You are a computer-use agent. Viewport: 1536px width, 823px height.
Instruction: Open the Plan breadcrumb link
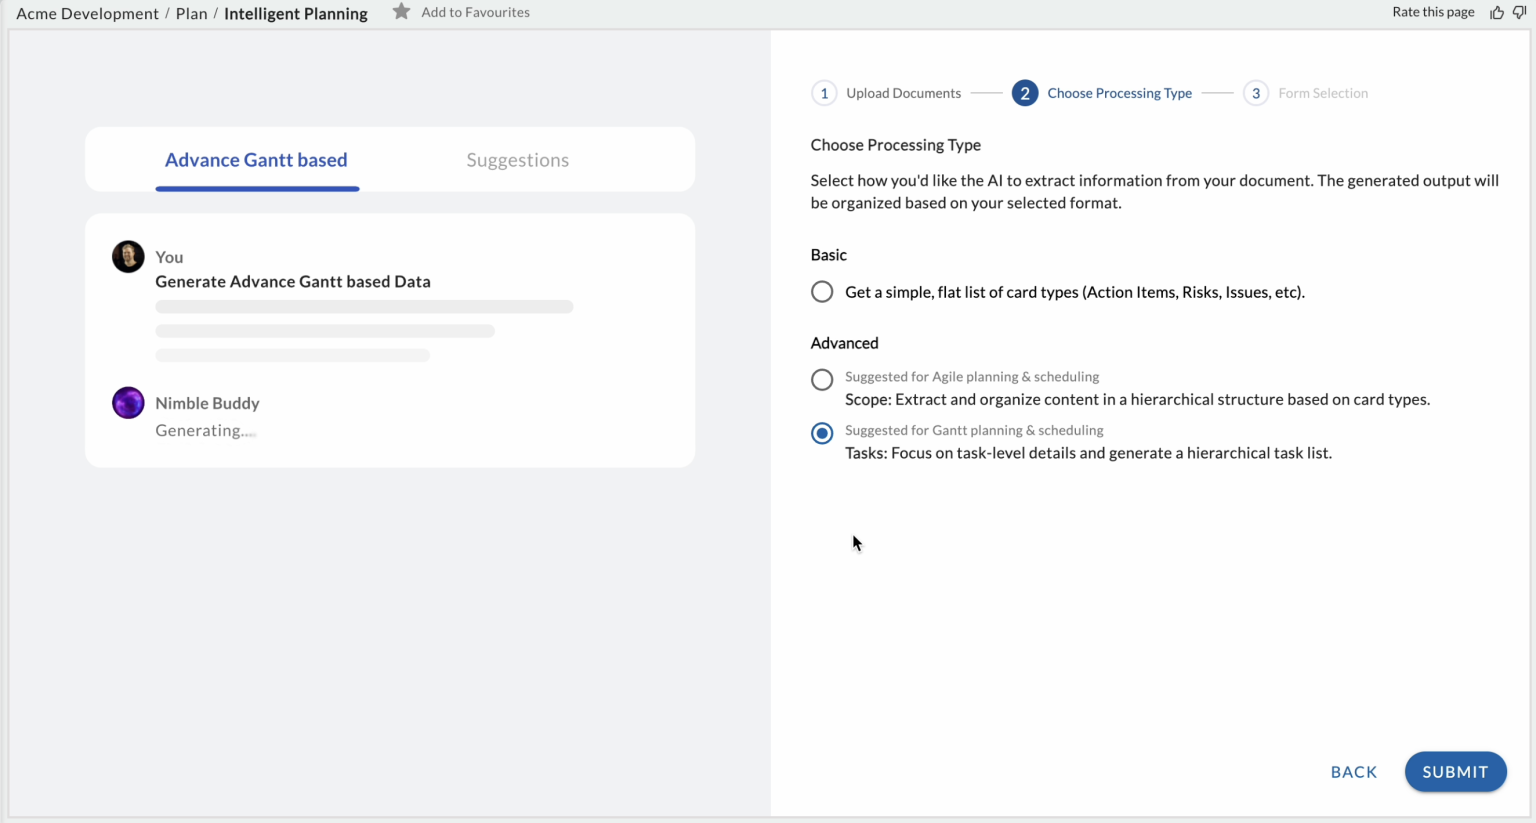click(192, 13)
